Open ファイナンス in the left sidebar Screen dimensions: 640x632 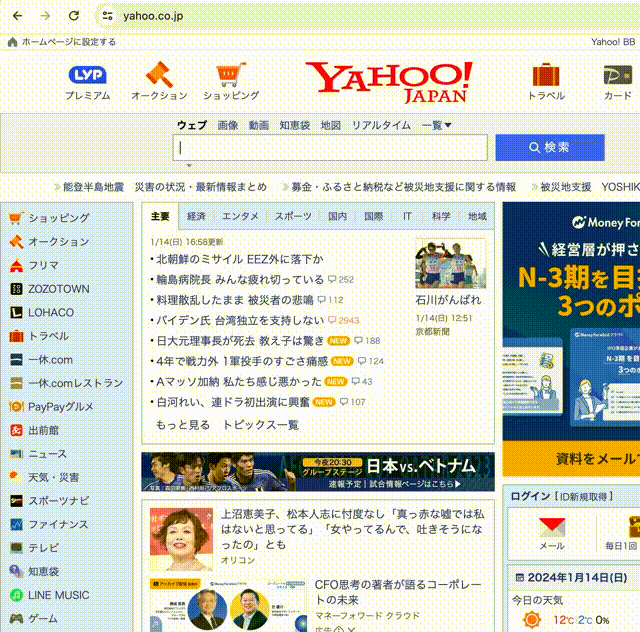pyautogui.click(x=58, y=525)
